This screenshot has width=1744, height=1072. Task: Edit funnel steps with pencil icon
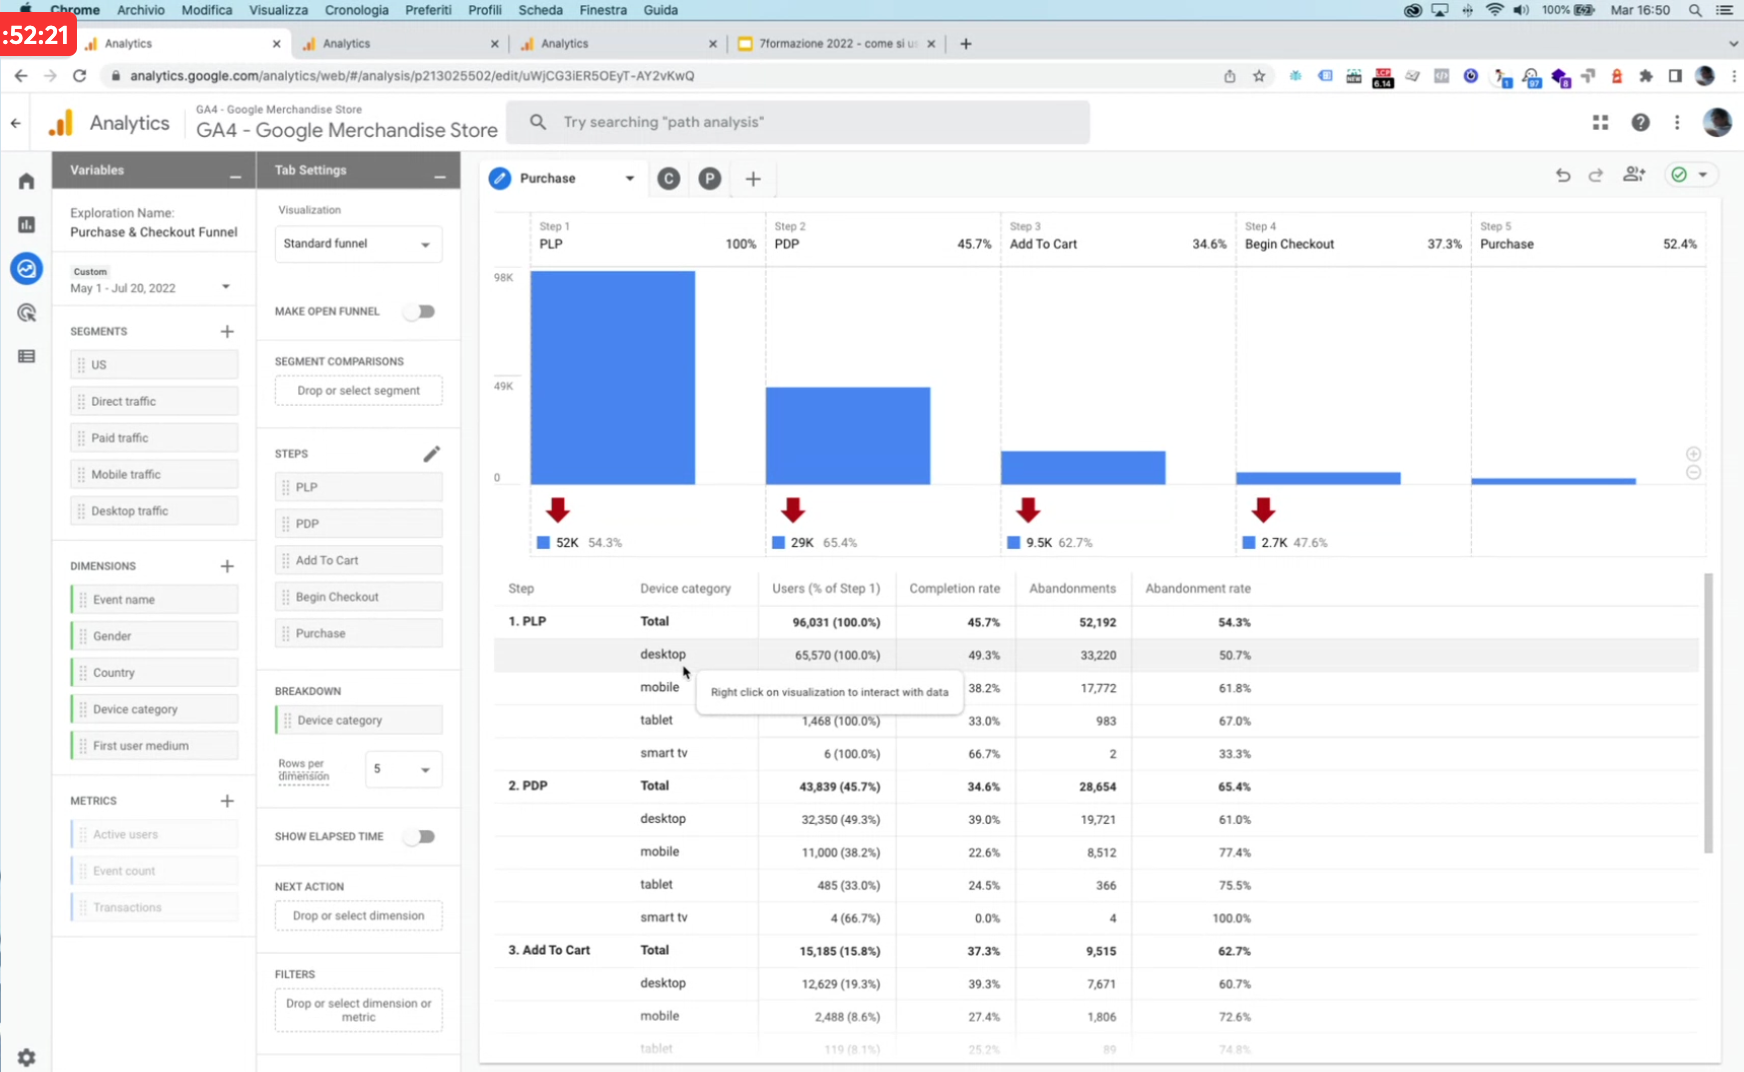click(x=432, y=454)
